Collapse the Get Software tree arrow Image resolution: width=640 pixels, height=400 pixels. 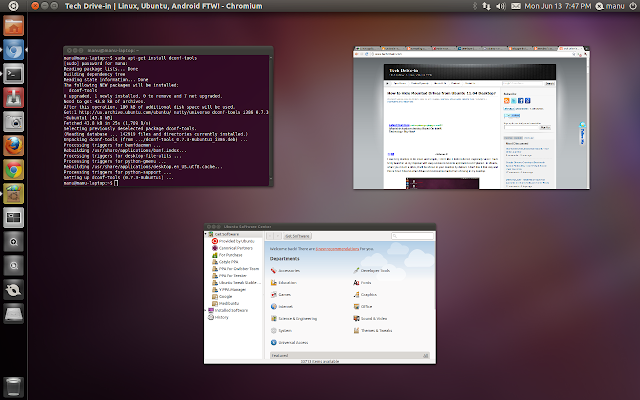(x=206, y=234)
